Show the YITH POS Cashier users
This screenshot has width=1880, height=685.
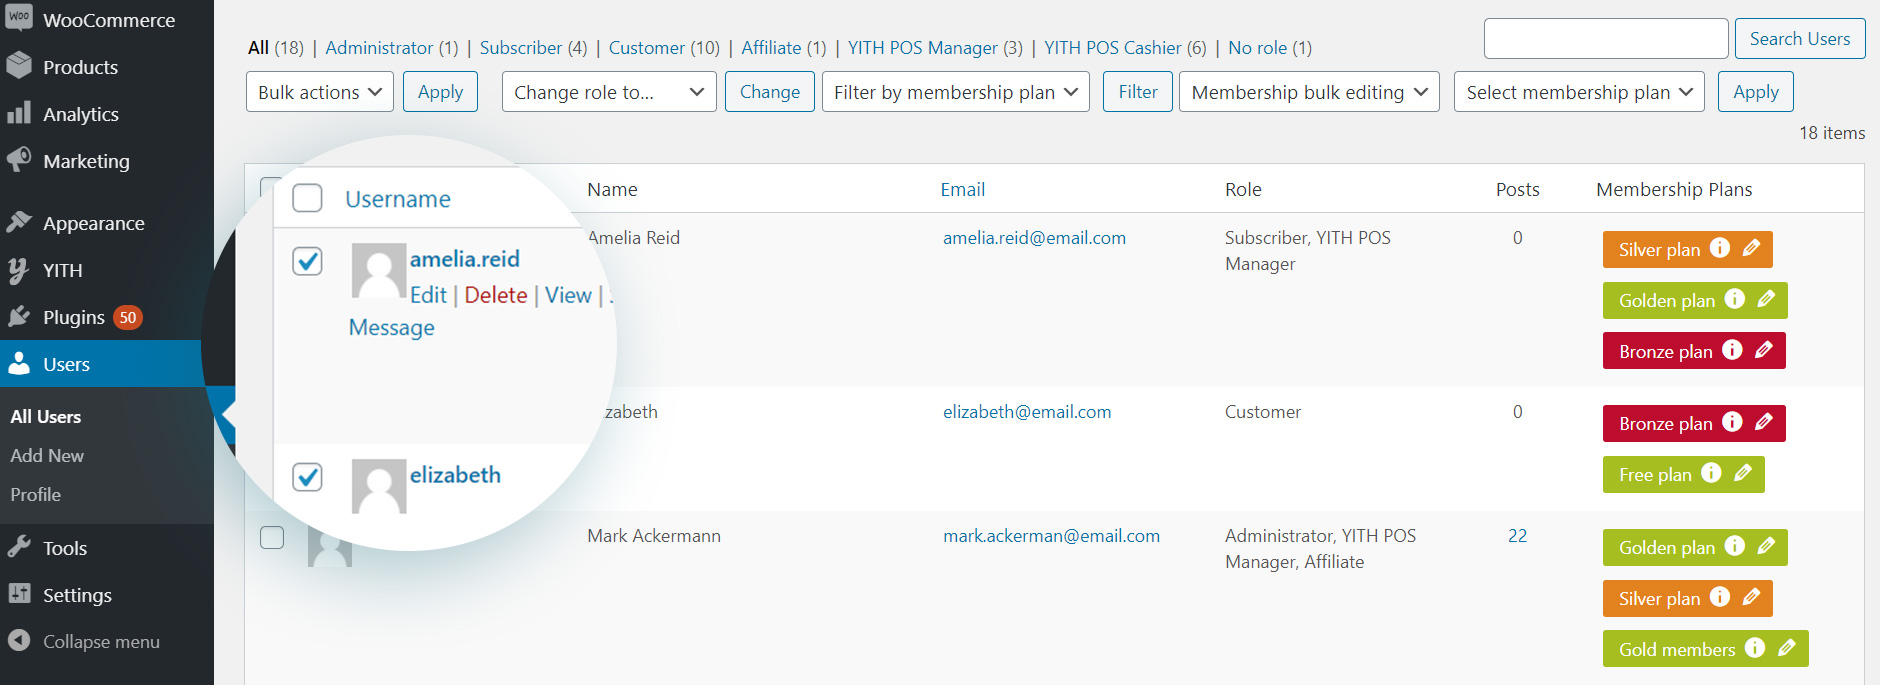point(1113,48)
